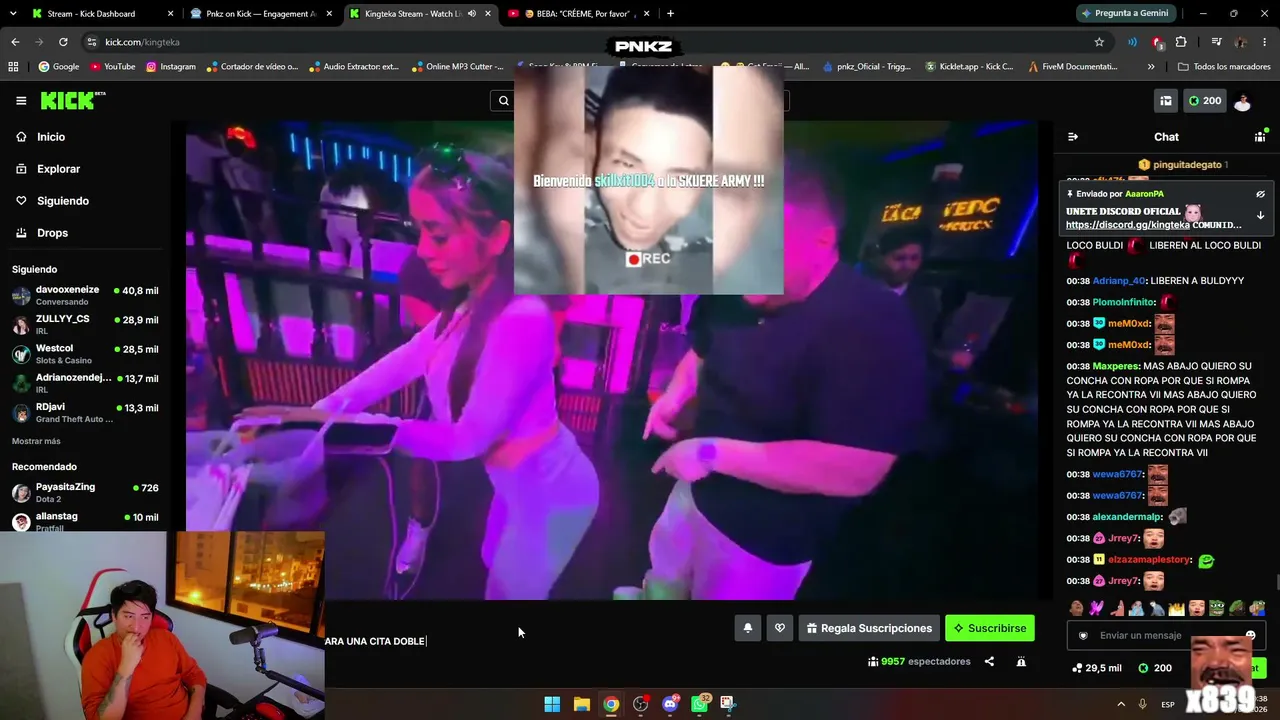Toggle stream notifications bell
Viewport: 1280px width, 720px height.
747,628
